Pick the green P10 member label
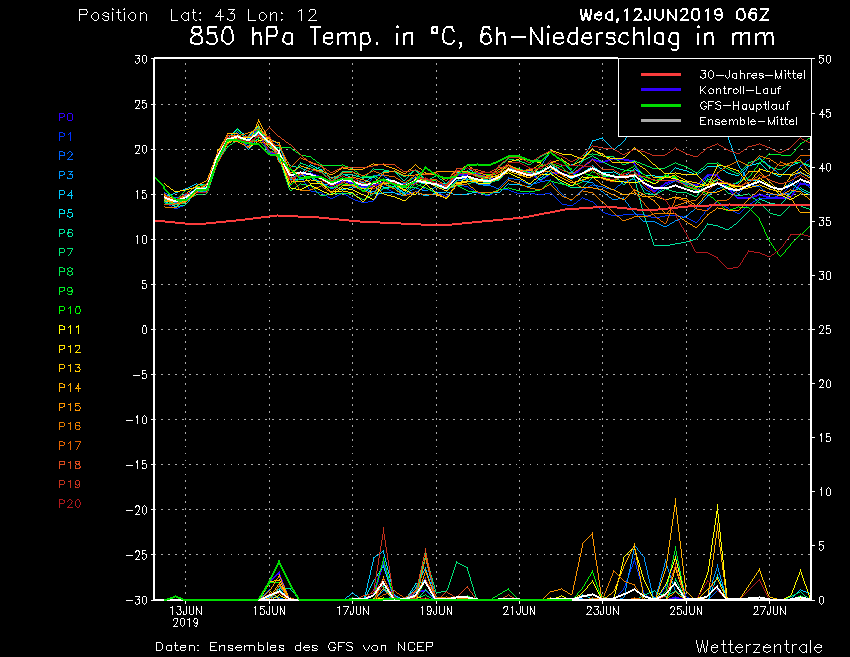The image size is (850, 657). pos(69,310)
